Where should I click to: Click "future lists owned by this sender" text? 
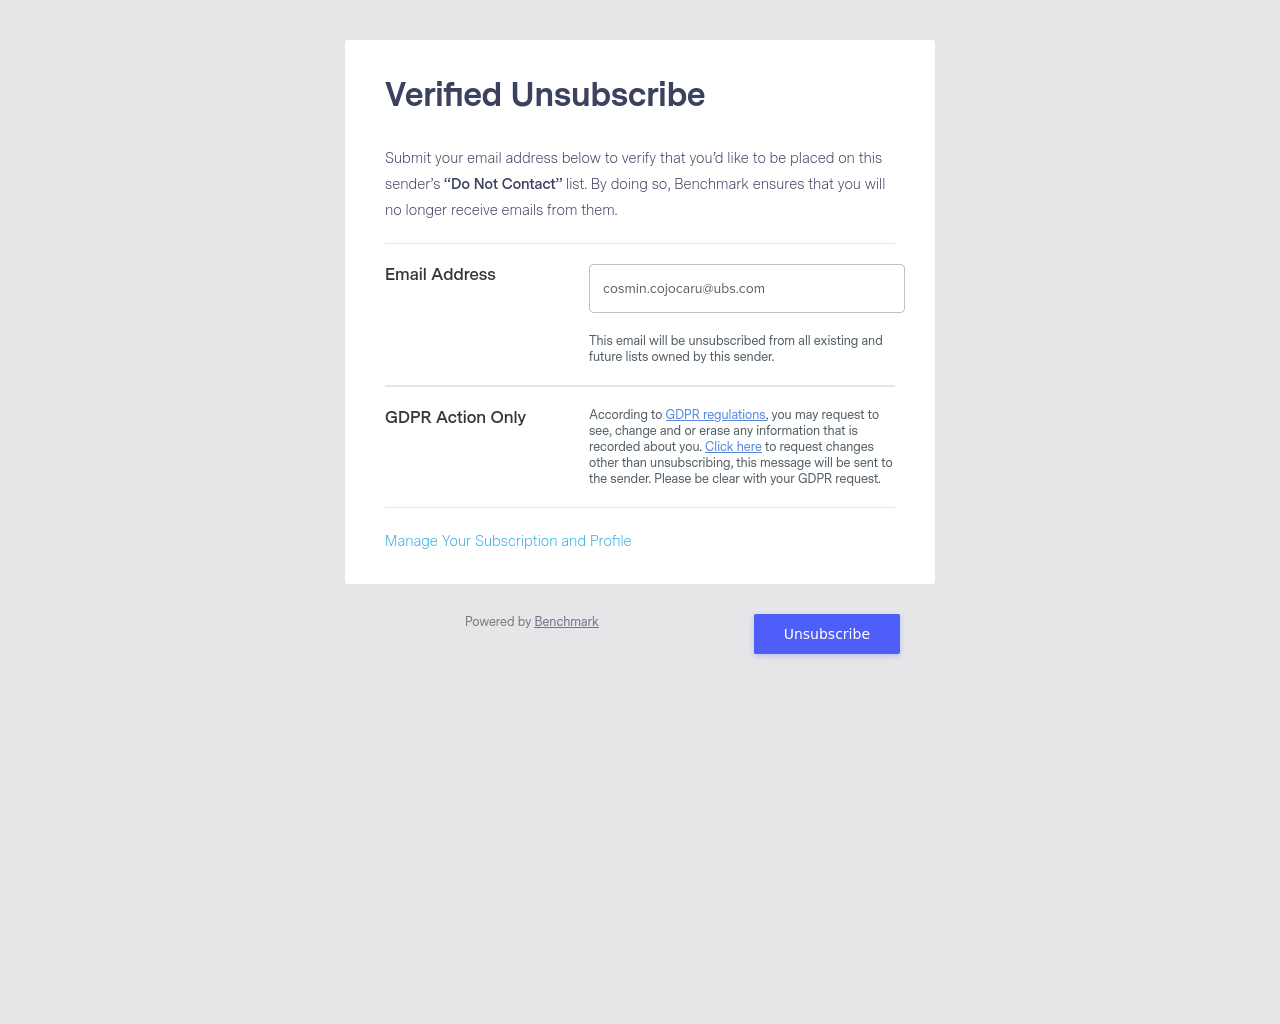point(681,357)
